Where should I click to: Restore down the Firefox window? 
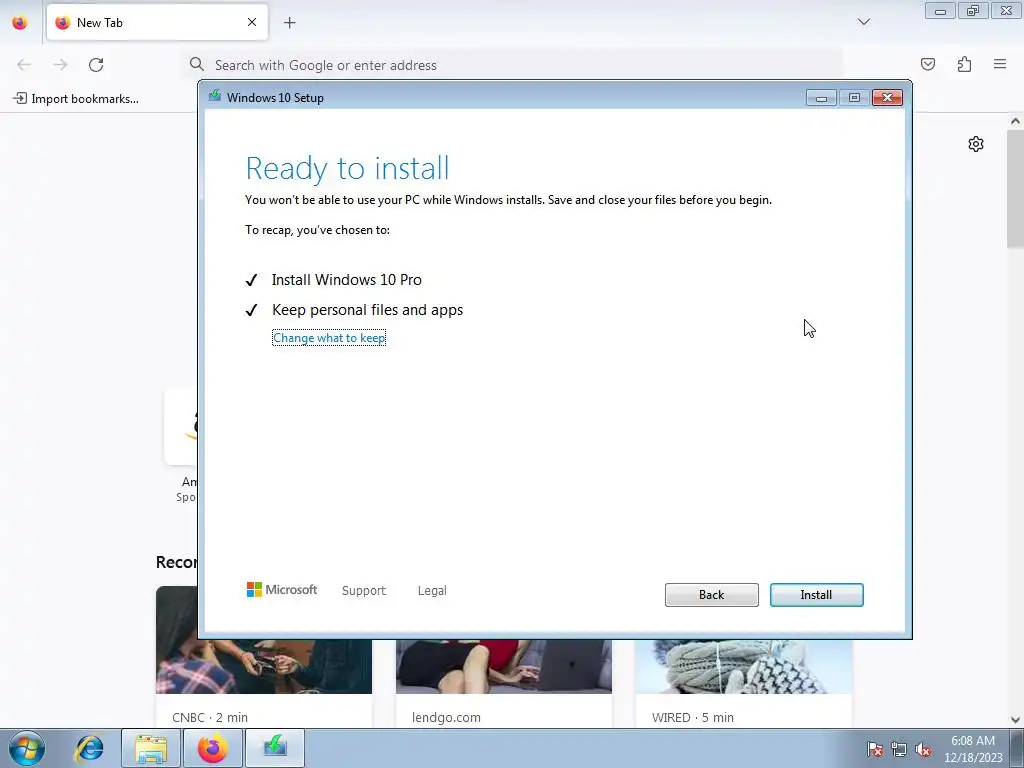click(973, 10)
